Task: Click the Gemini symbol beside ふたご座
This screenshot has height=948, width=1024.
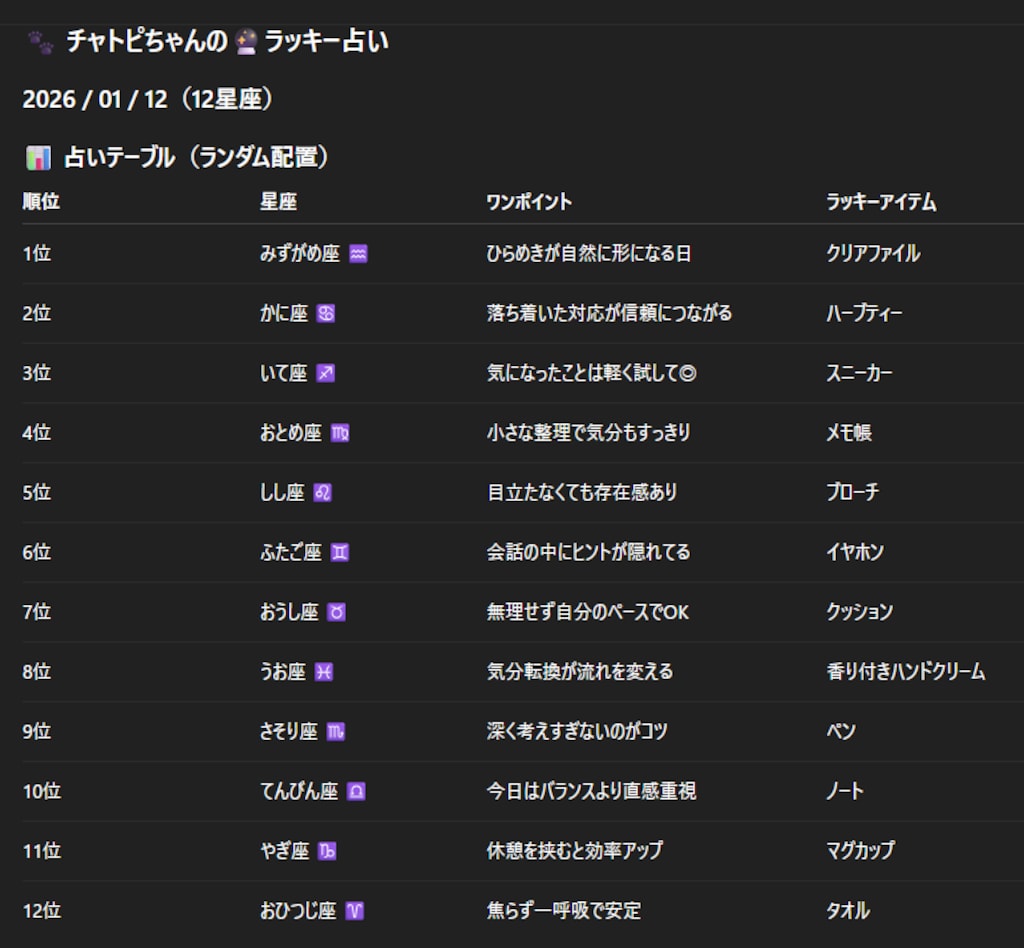Action: click(340, 552)
